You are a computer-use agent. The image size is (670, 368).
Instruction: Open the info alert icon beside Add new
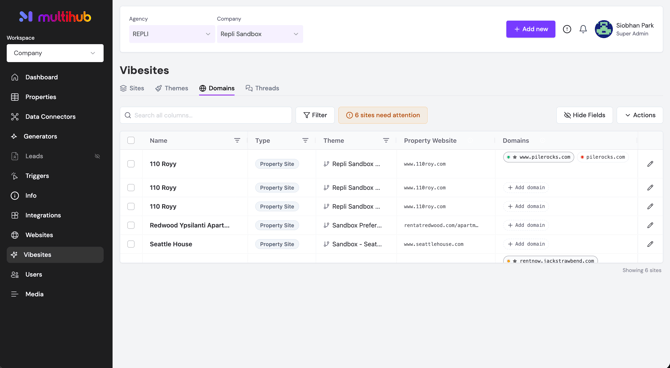[567, 29]
